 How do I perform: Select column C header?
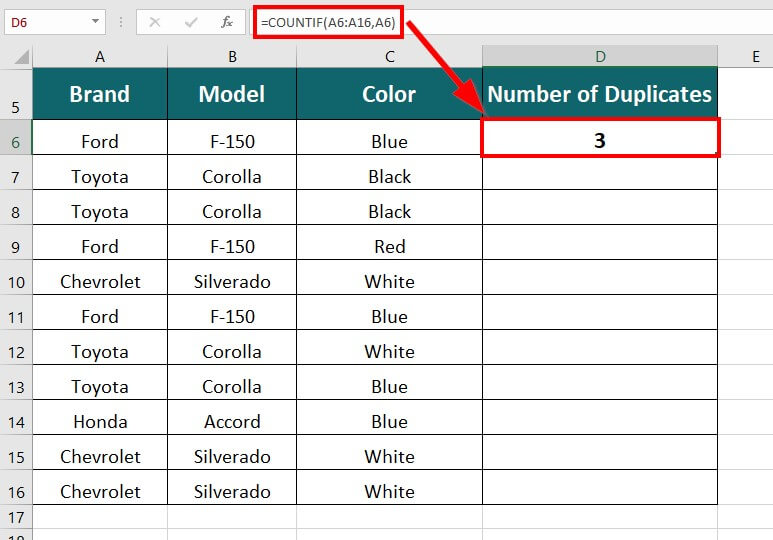(x=389, y=57)
